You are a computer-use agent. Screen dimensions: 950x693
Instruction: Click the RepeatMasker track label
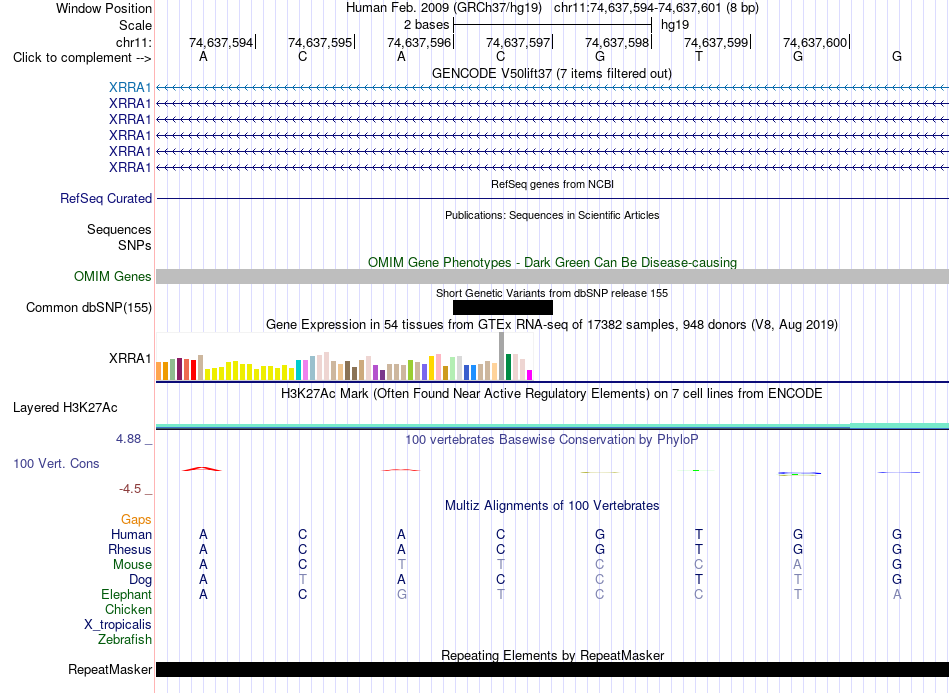(110, 669)
